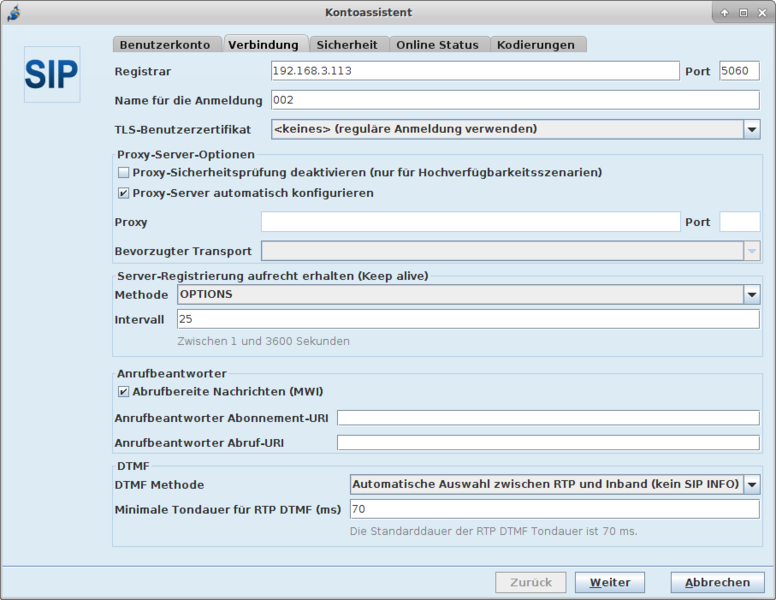Image resolution: width=776 pixels, height=600 pixels.
Task: Close the Kontoassistent window
Action: 761,12
